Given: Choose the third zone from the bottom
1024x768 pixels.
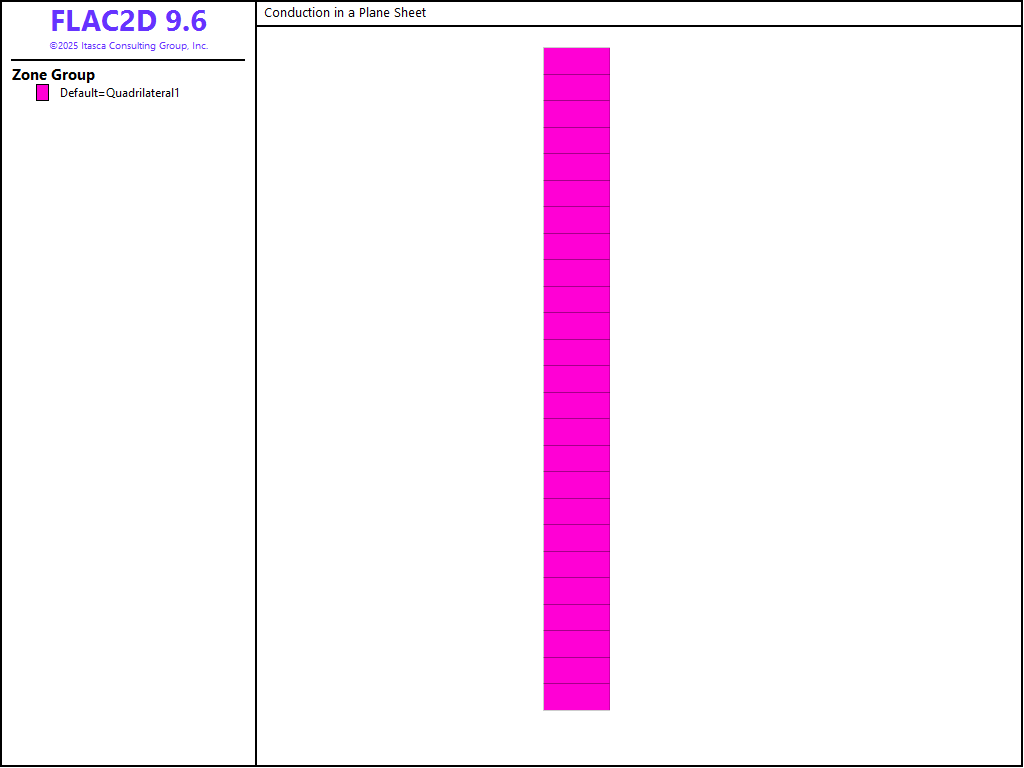Looking at the screenshot, I should [x=576, y=644].
